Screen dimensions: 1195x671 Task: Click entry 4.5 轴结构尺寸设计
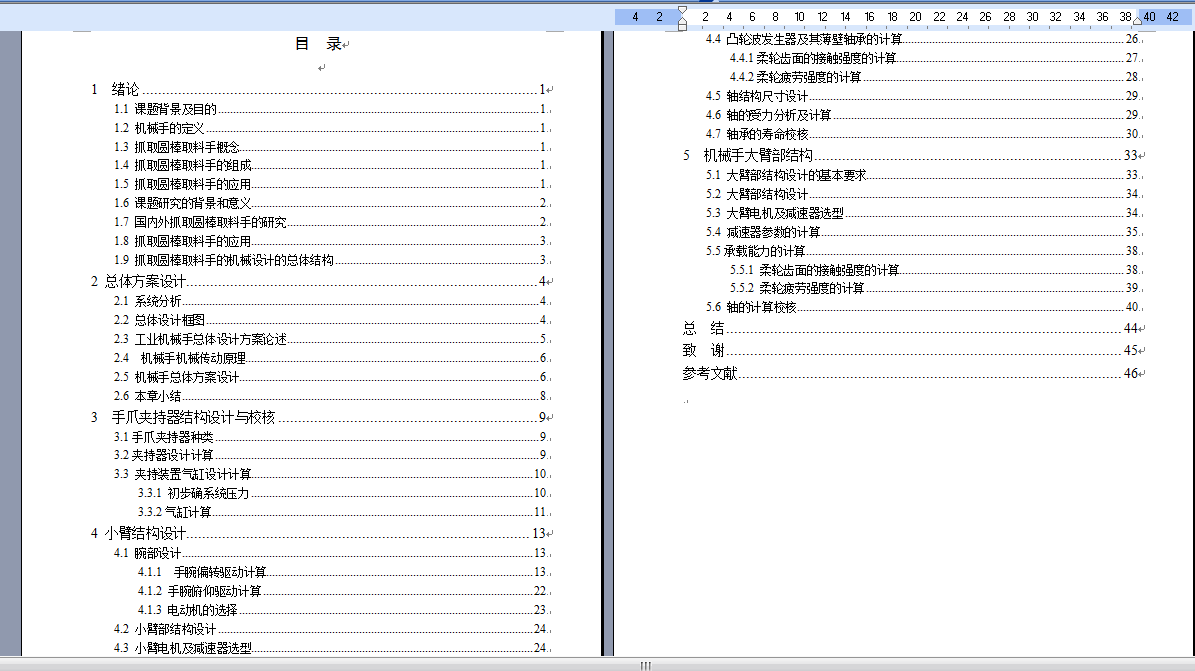tap(923, 96)
